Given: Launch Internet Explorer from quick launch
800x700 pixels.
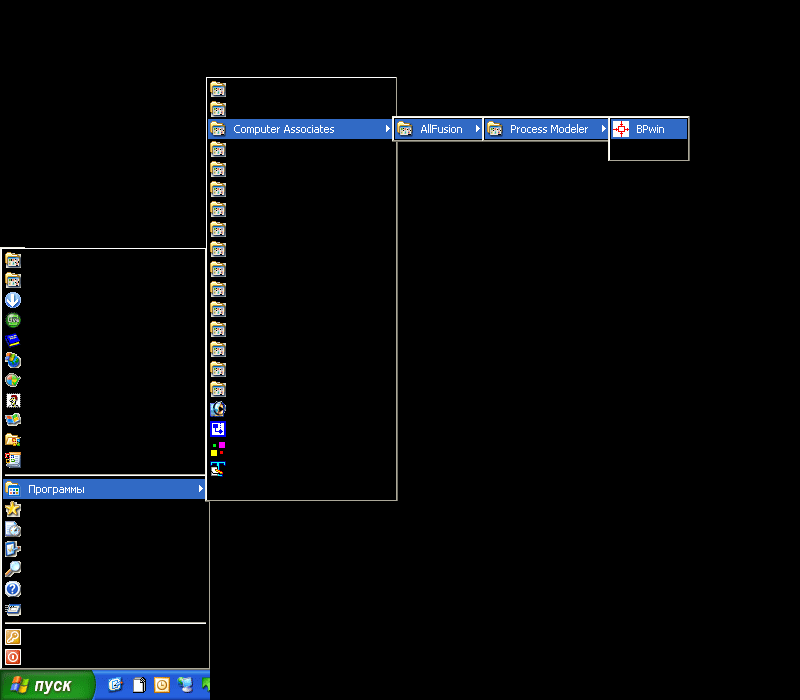Looking at the screenshot, I should click(116, 685).
